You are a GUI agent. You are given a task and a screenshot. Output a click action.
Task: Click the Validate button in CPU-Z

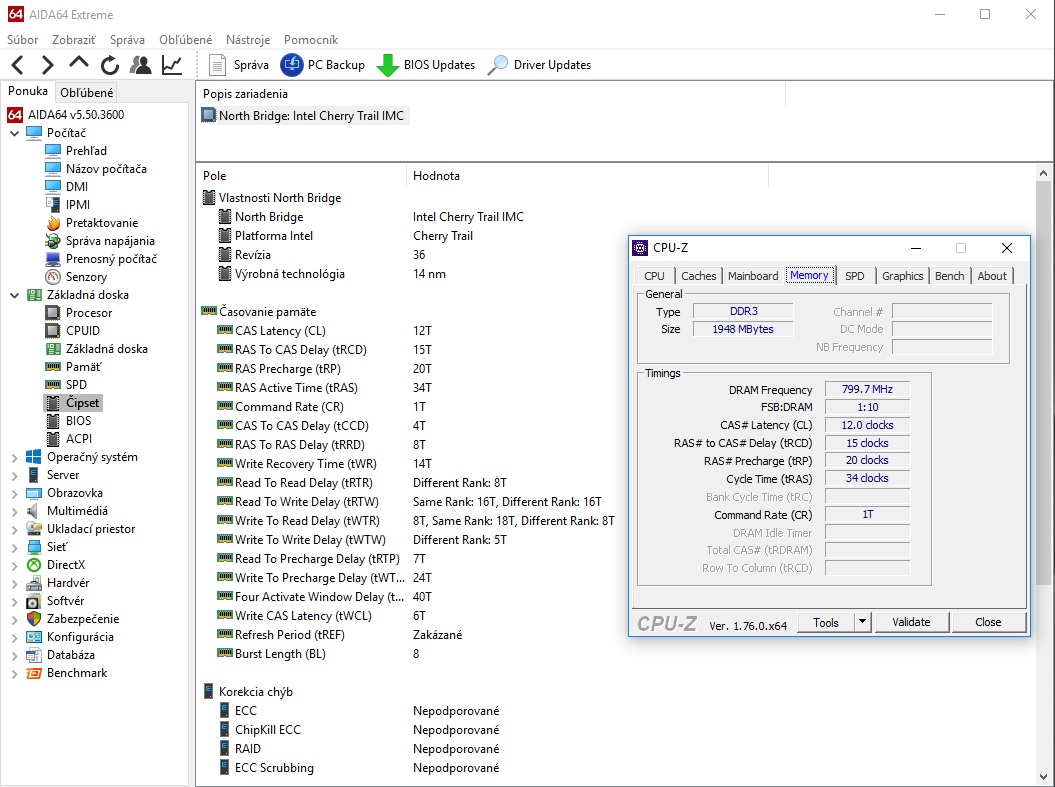(x=911, y=622)
